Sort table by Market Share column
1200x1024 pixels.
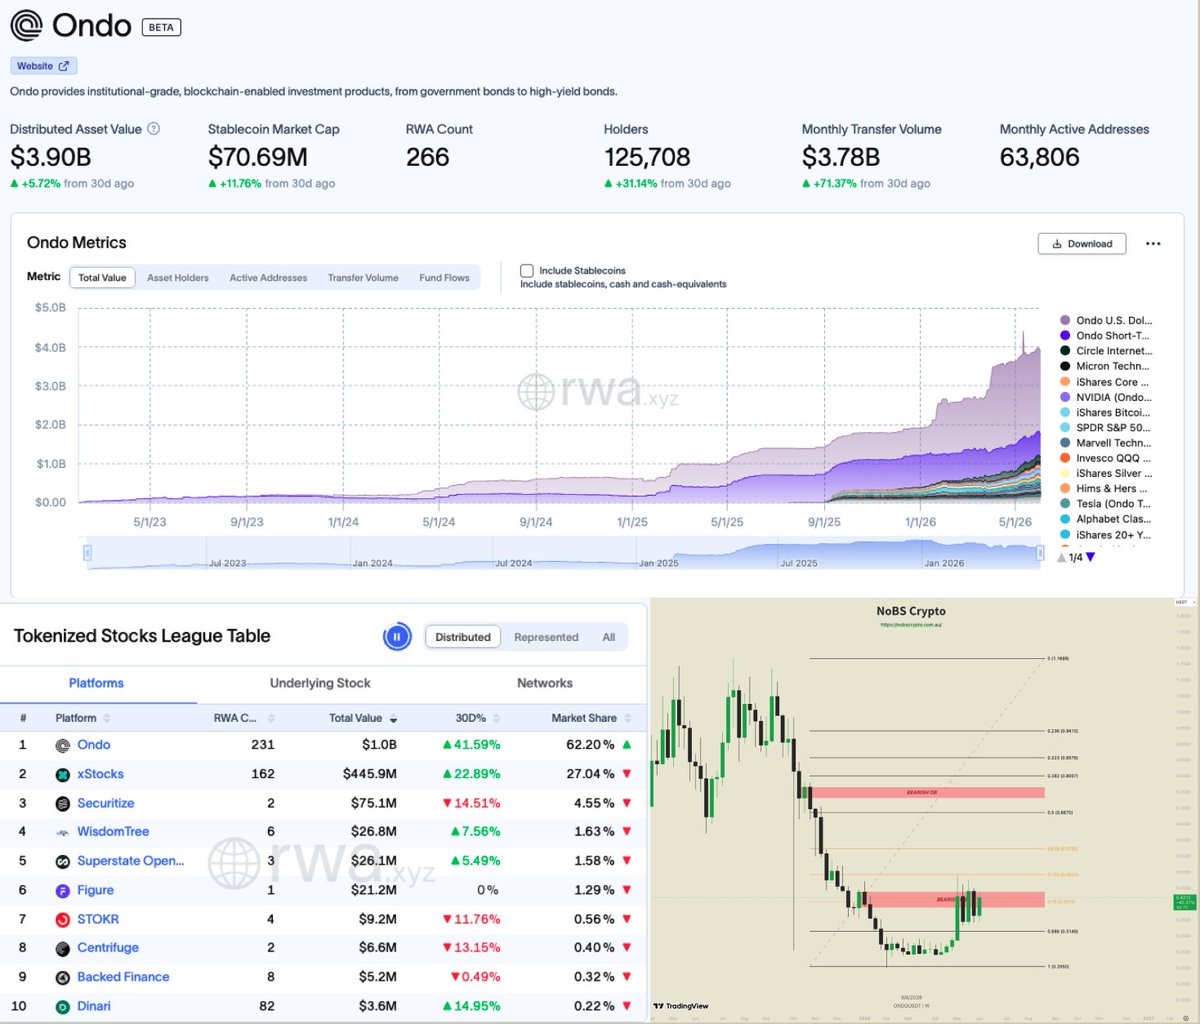tap(591, 718)
